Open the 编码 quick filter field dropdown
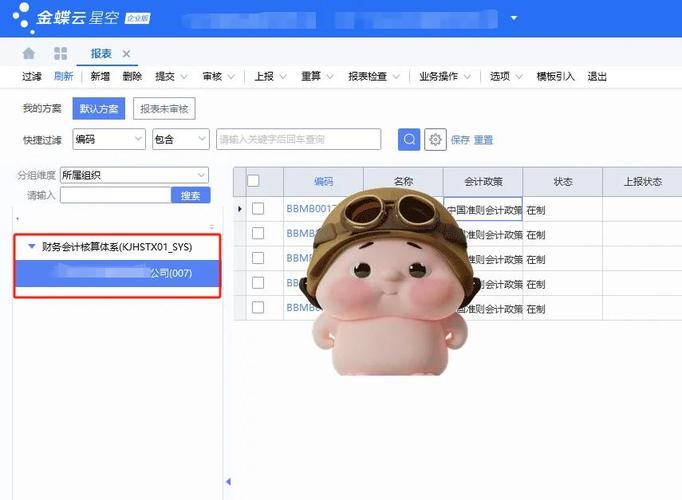 (109, 139)
